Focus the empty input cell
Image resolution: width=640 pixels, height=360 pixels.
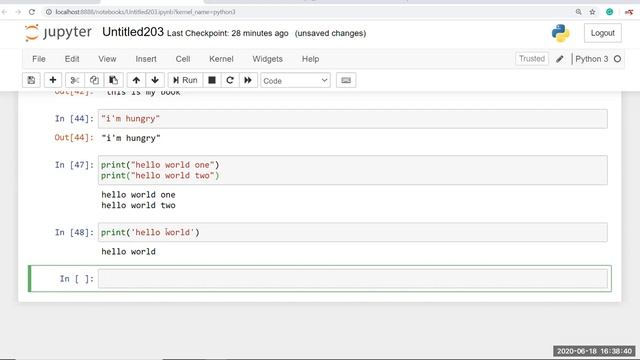point(353,279)
